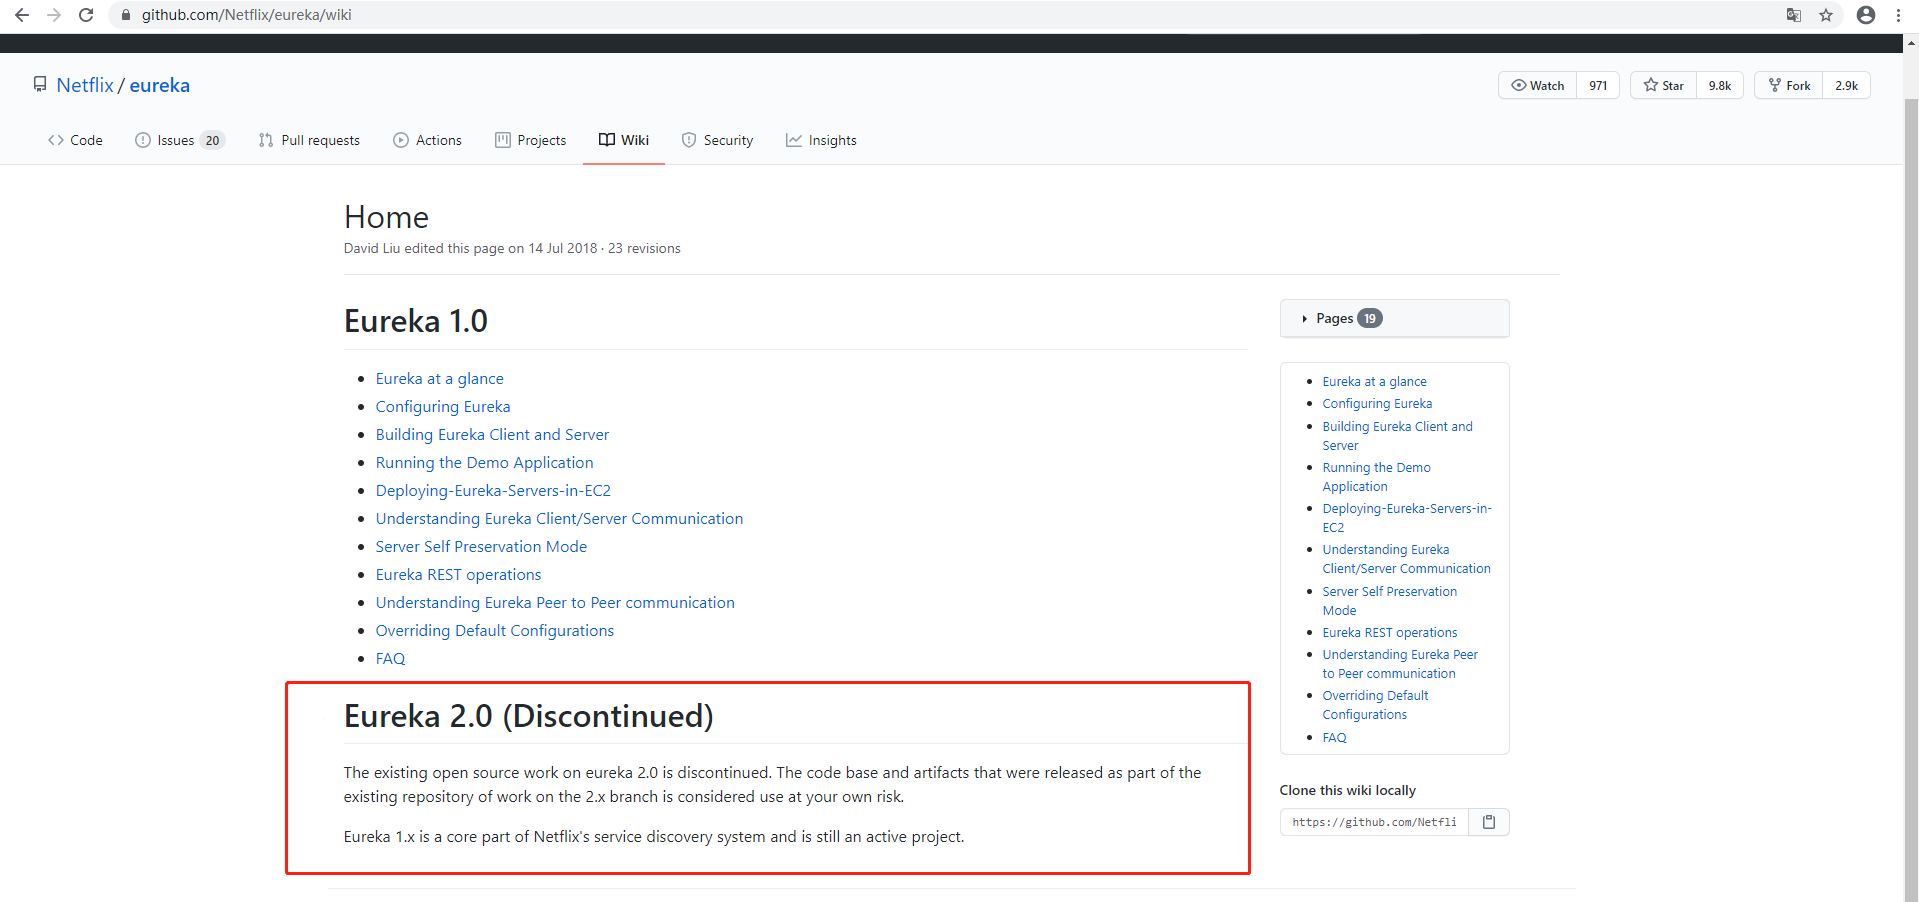Click the browser back arrow icon
Image resolution: width=1919 pixels, height=902 pixels.
point(21,15)
